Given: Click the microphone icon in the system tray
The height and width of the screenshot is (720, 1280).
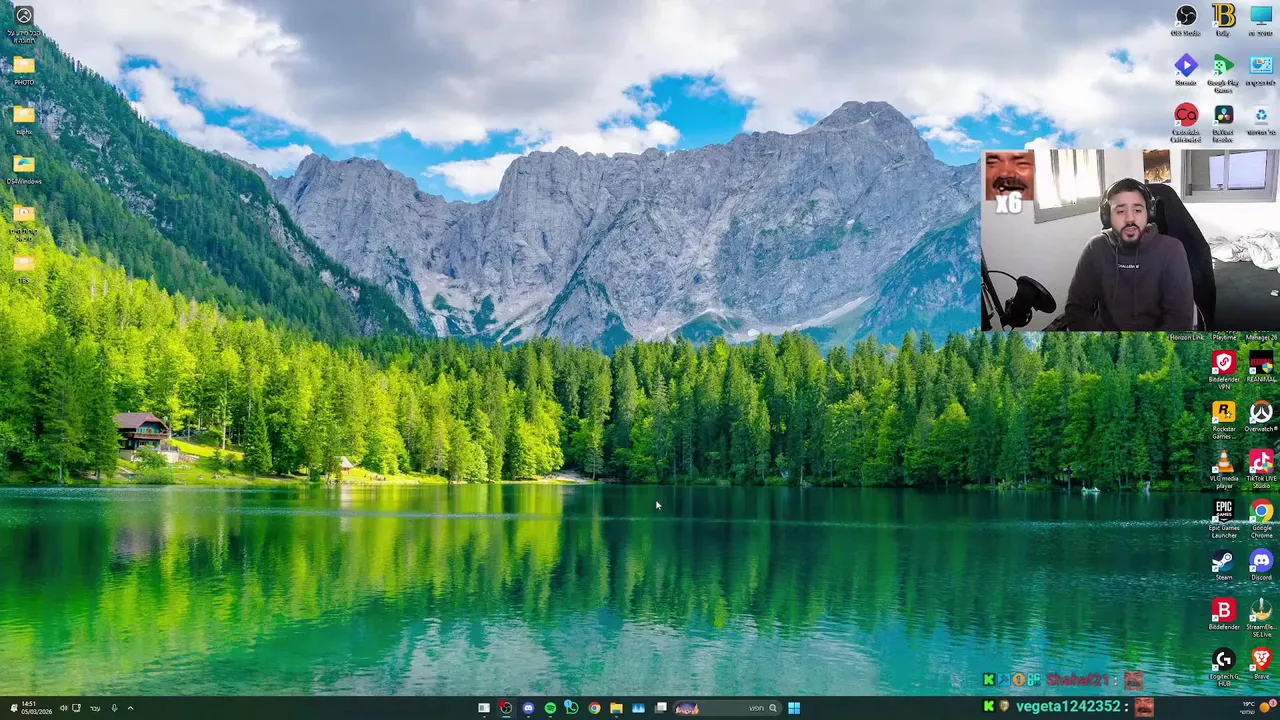Looking at the screenshot, I should (x=114, y=708).
